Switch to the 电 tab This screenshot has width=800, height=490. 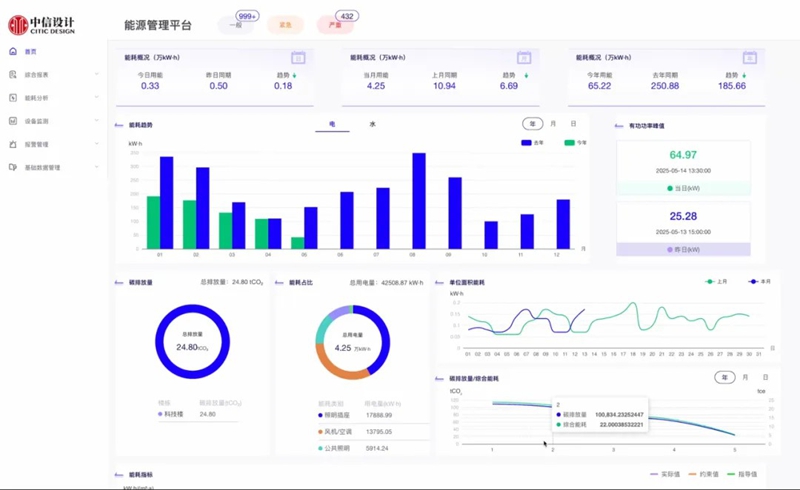tap(332, 124)
